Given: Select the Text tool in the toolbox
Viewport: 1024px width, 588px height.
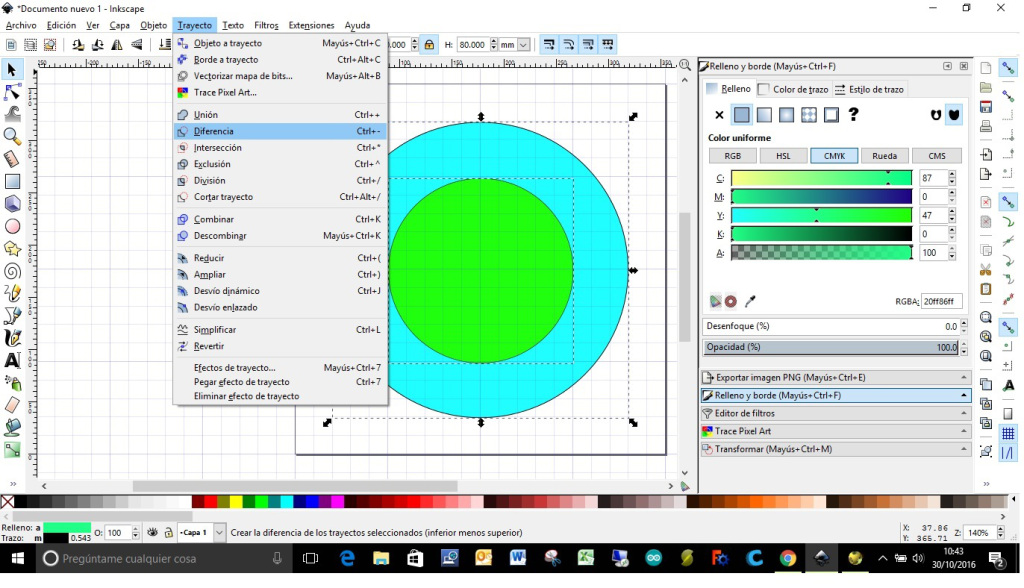Looking at the screenshot, I should point(12,360).
